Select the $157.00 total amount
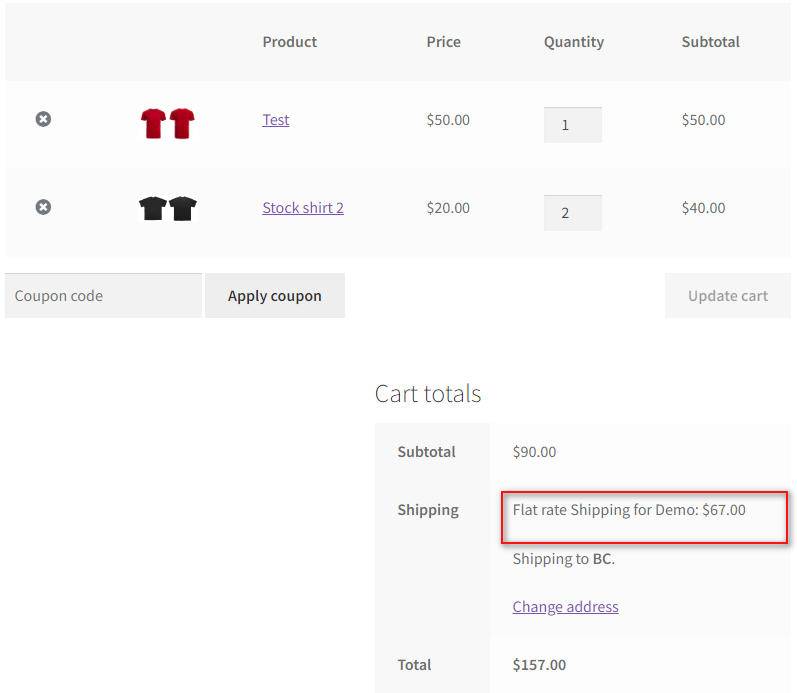 [x=539, y=665]
